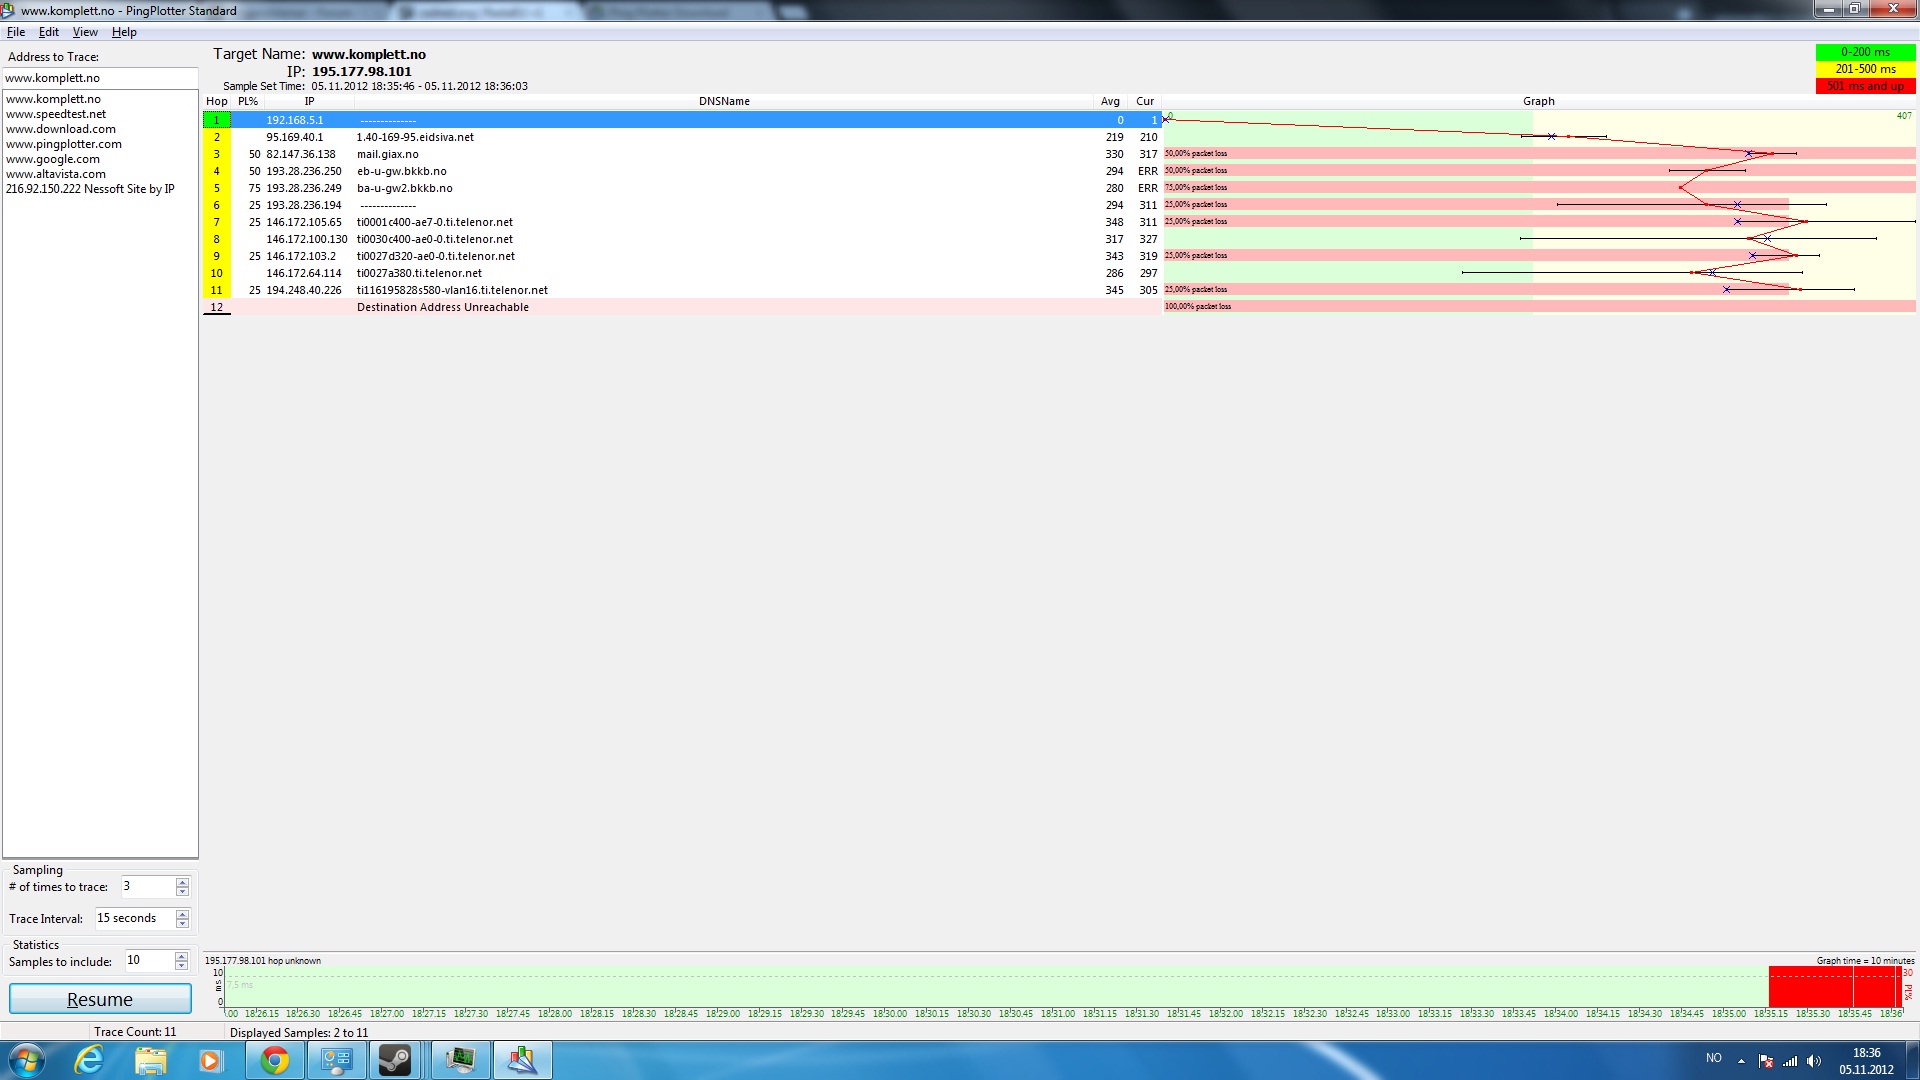Open Internet Explorer from the taskbar
1920x1080 pixels.
pos(89,1060)
